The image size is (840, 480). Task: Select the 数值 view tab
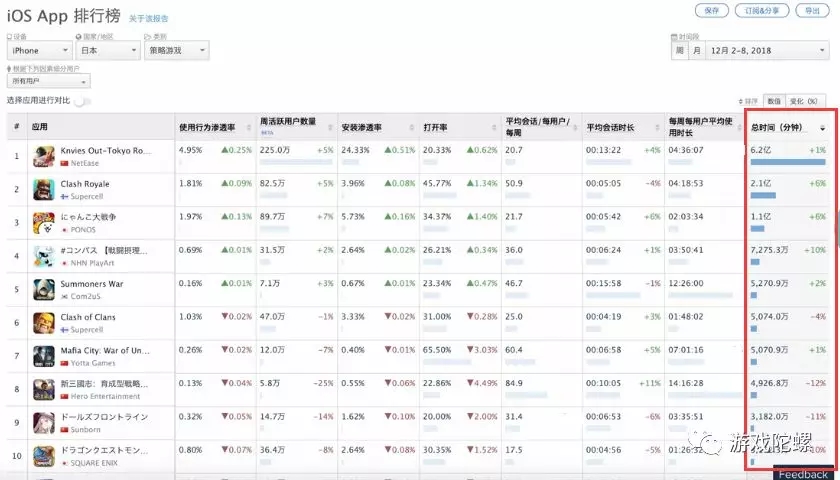[774, 101]
